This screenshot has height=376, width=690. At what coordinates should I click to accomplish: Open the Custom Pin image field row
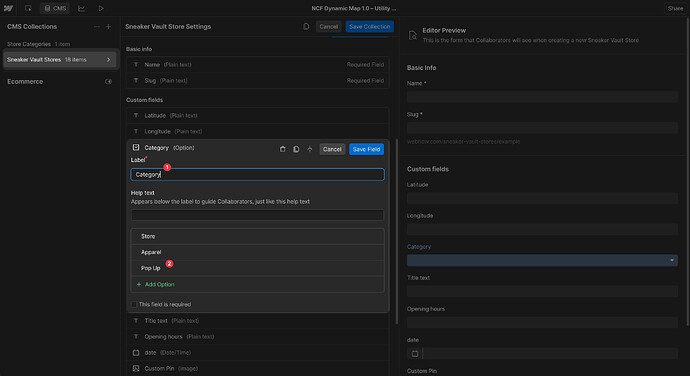pos(257,369)
